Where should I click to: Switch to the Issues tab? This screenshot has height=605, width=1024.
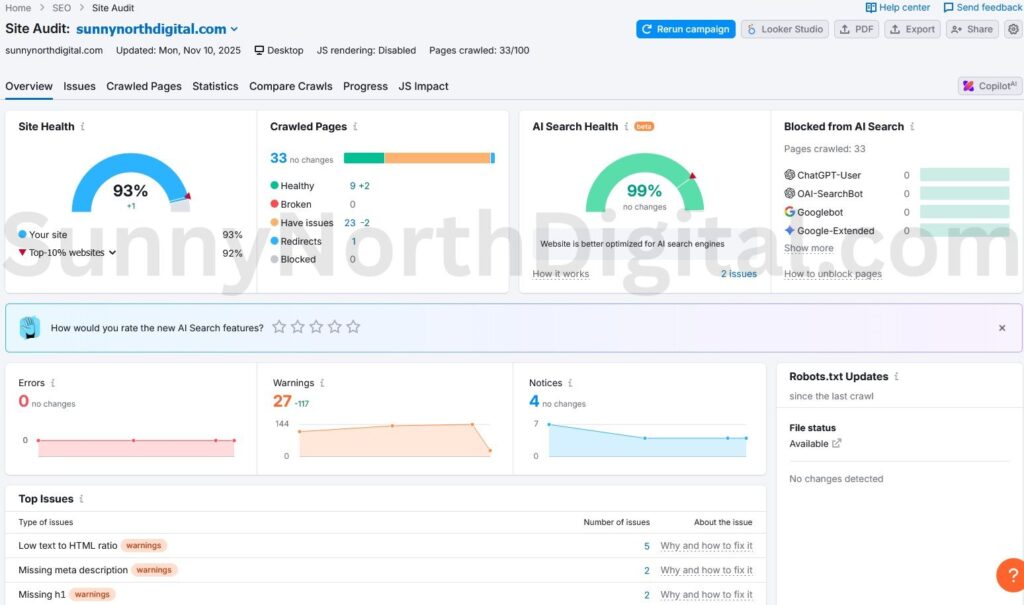[77, 86]
